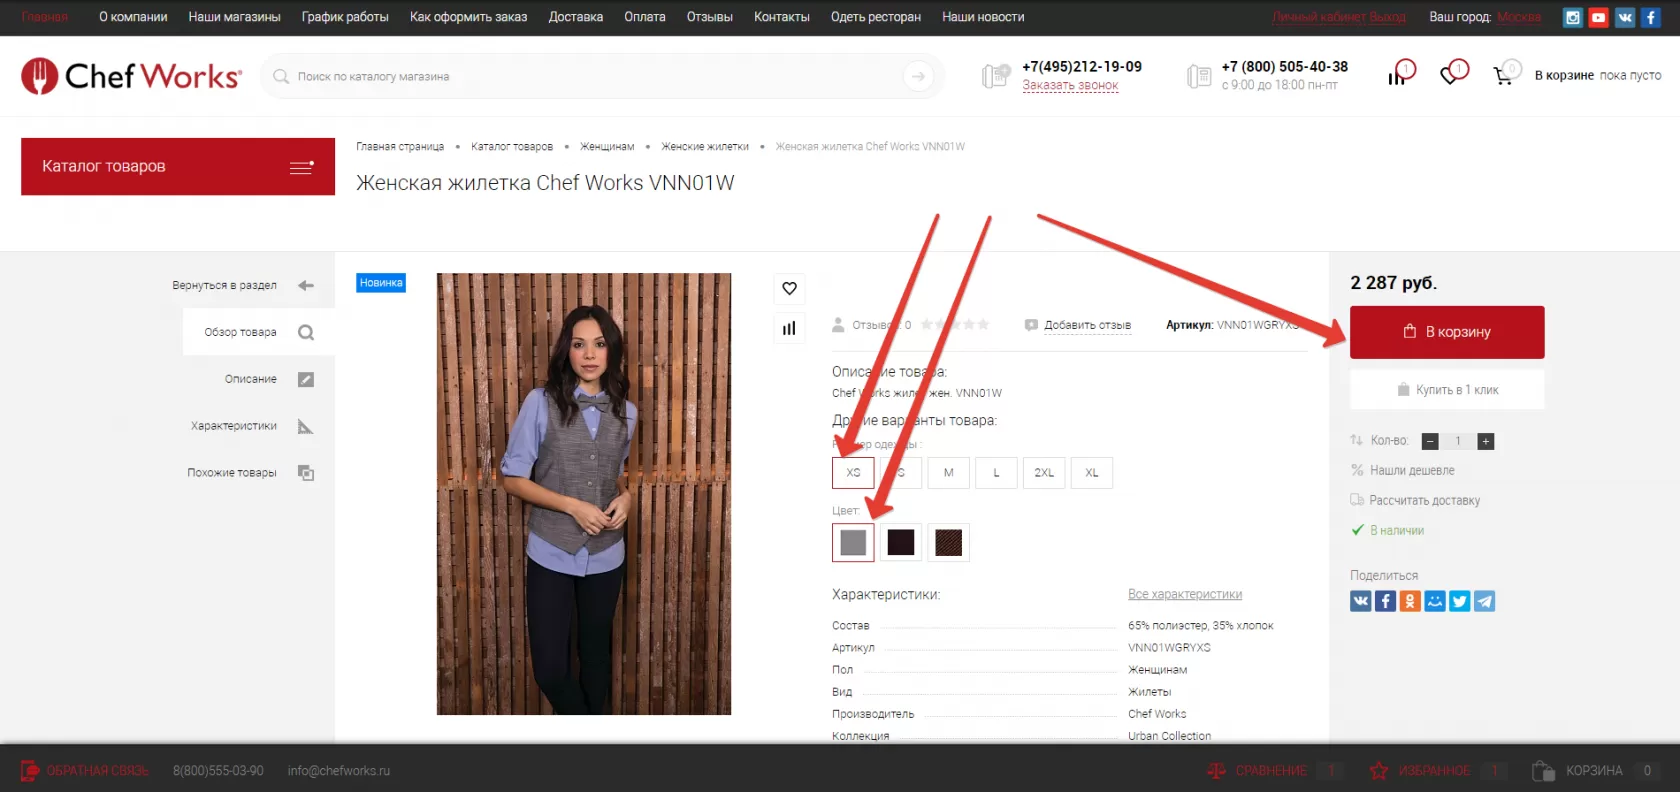Click the compare bar-chart icon beside photo
This screenshot has width=1680, height=792.
pyautogui.click(x=789, y=328)
